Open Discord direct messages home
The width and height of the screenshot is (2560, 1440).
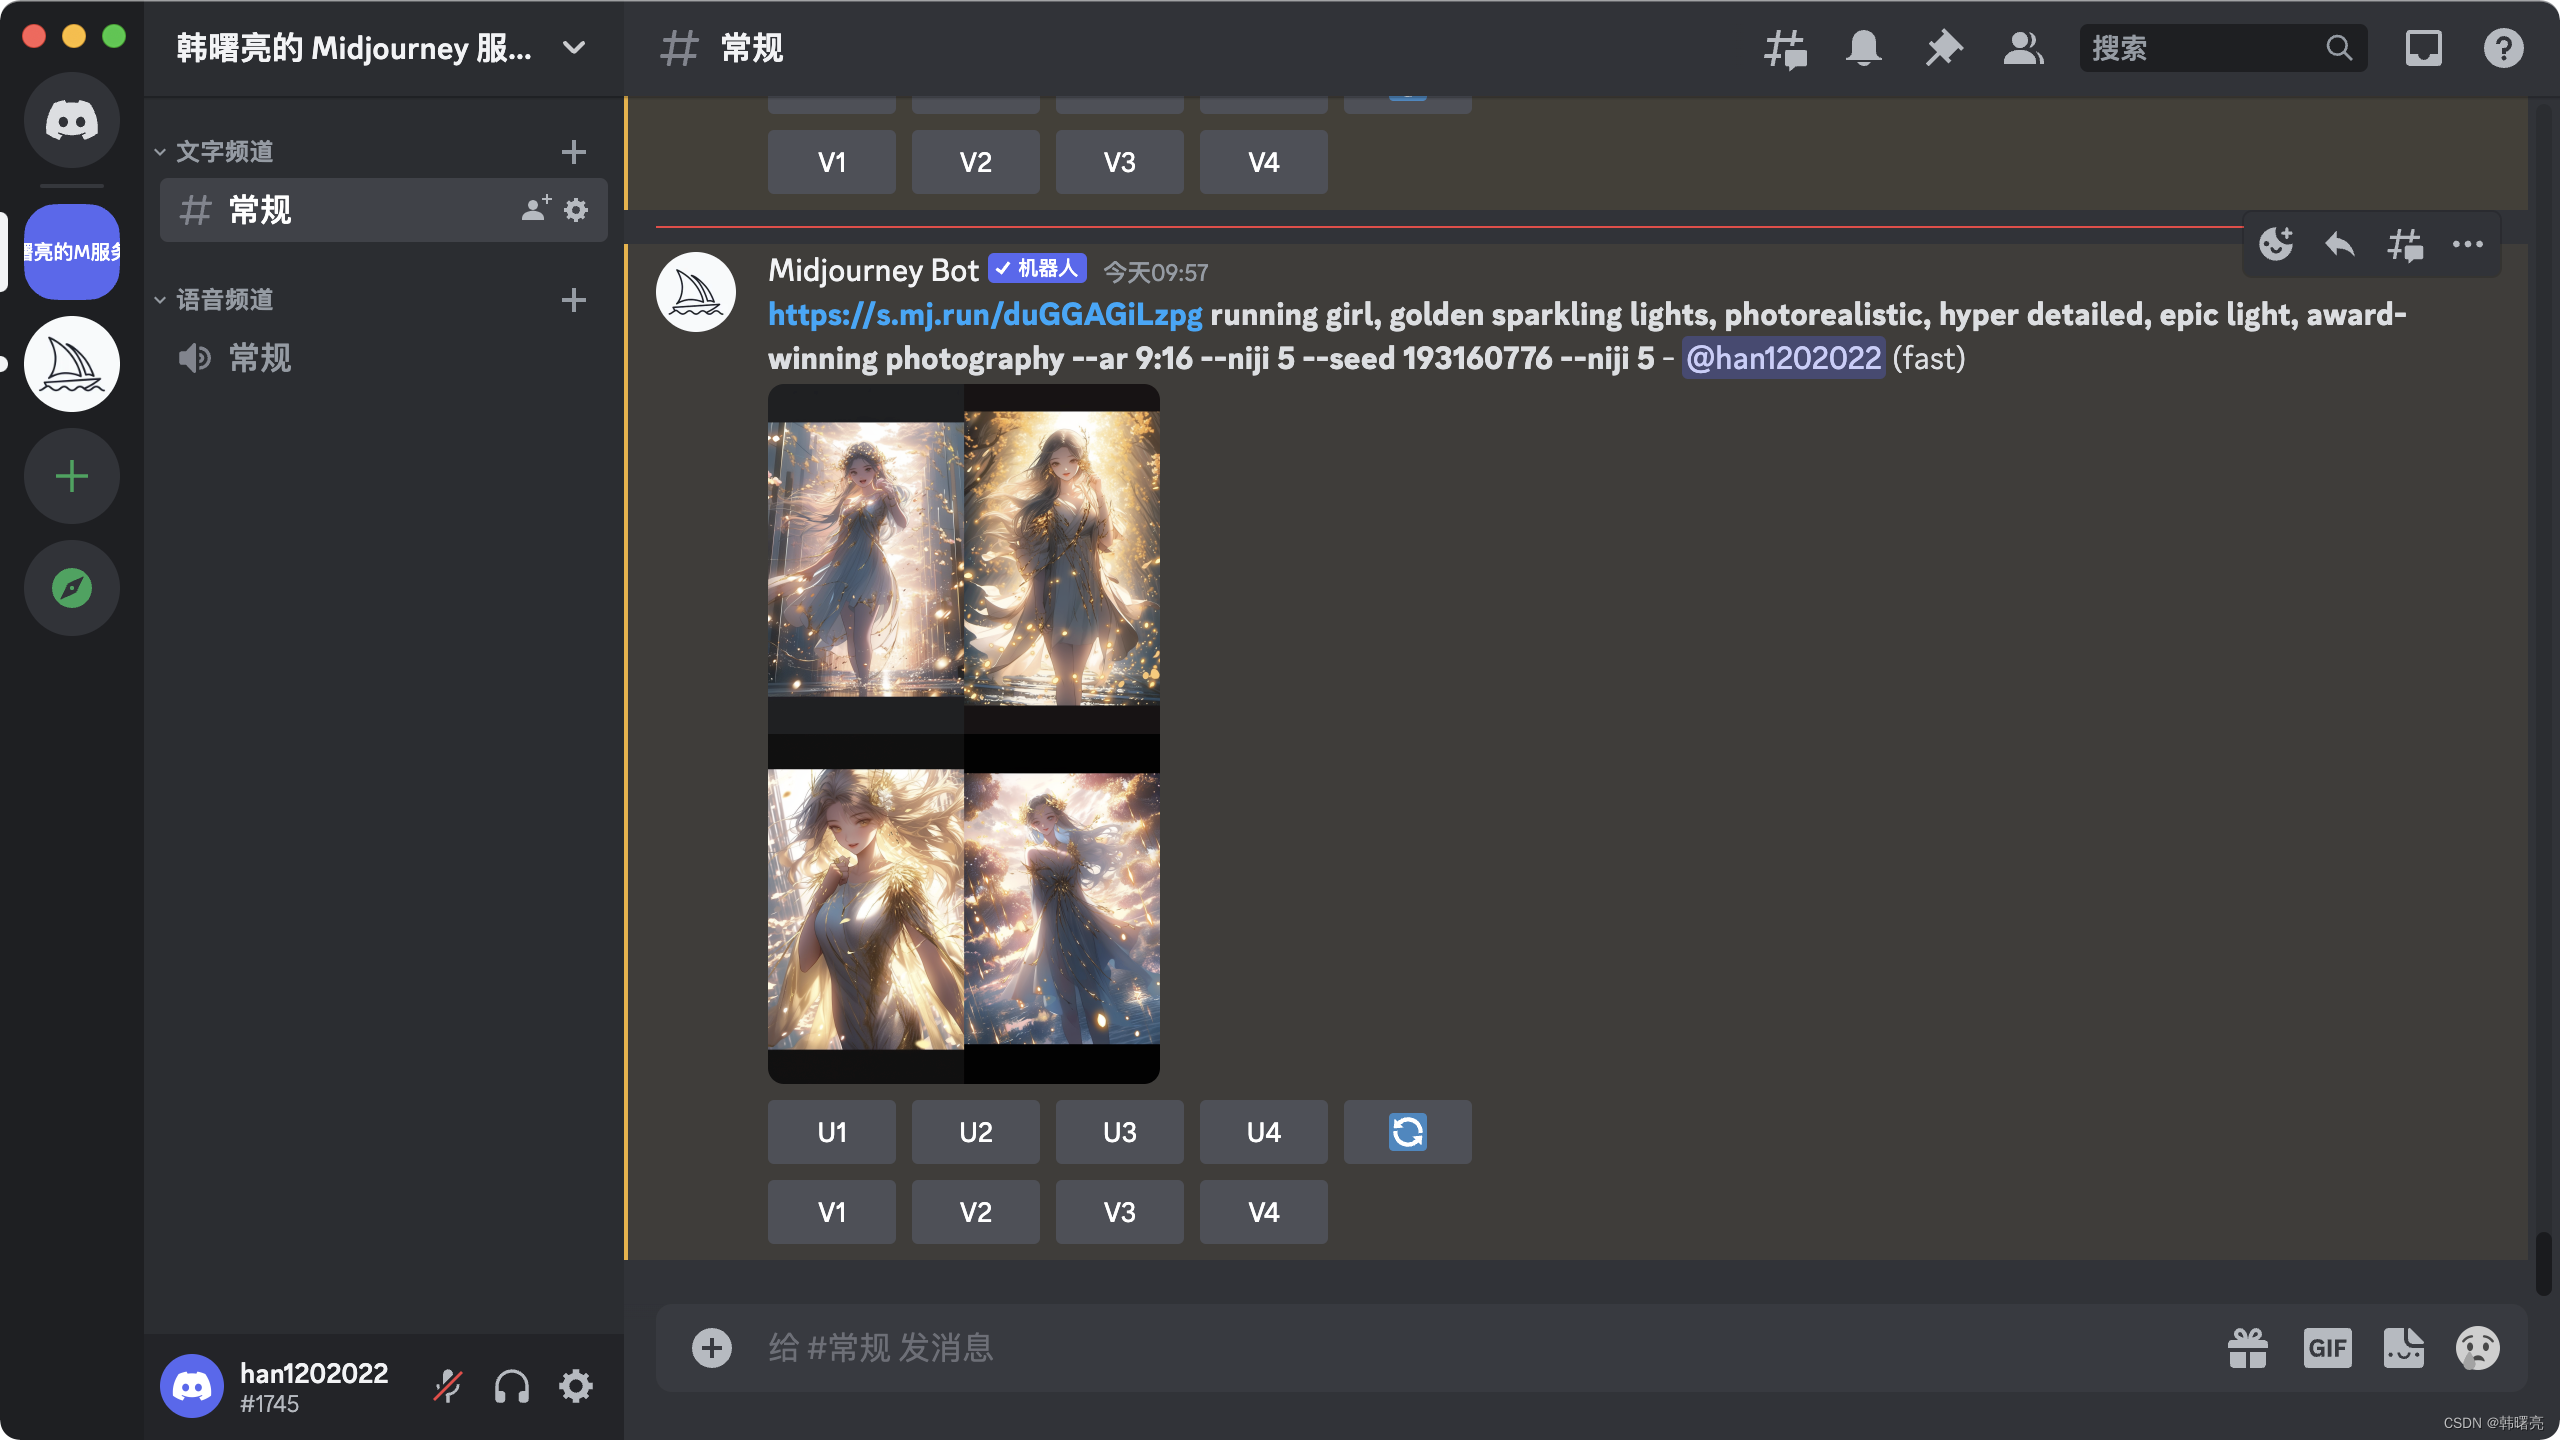[72, 120]
